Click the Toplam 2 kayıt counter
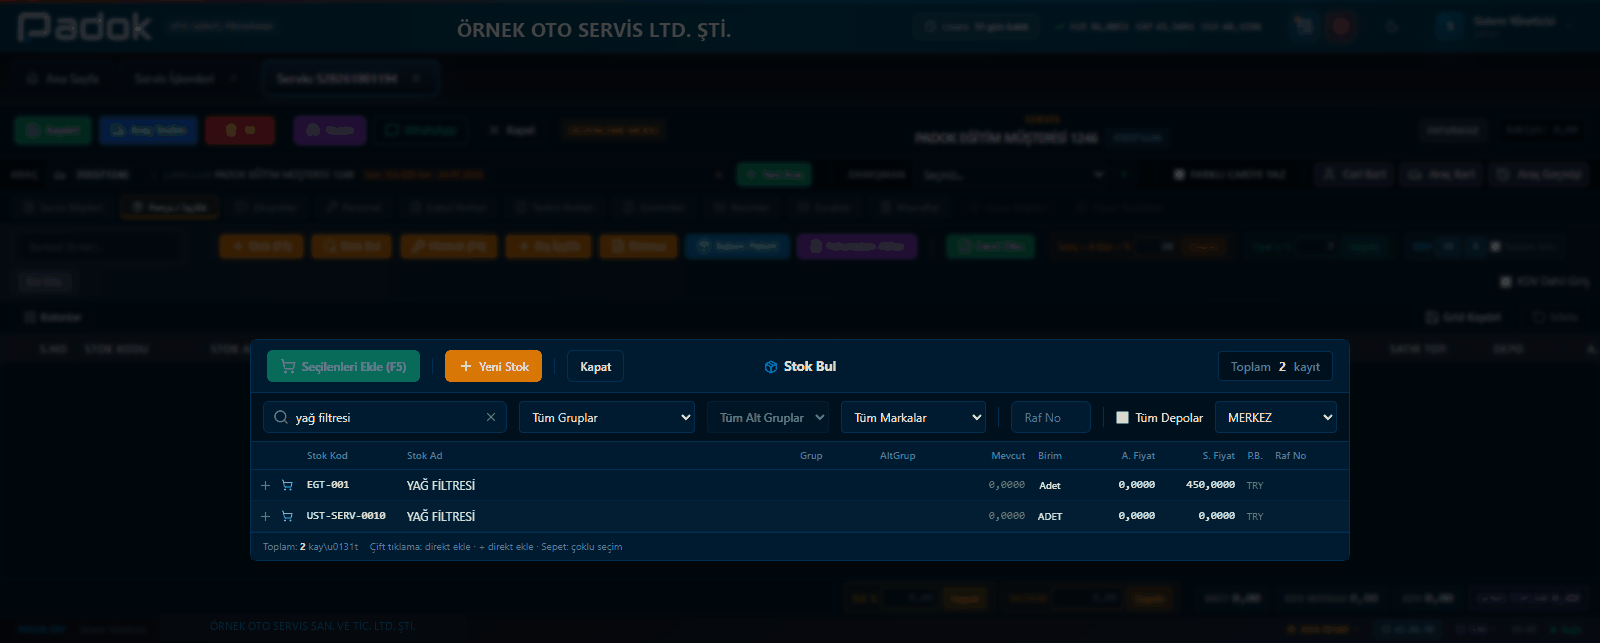Image resolution: width=1600 pixels, height=643 pixels. (1275, 366)
